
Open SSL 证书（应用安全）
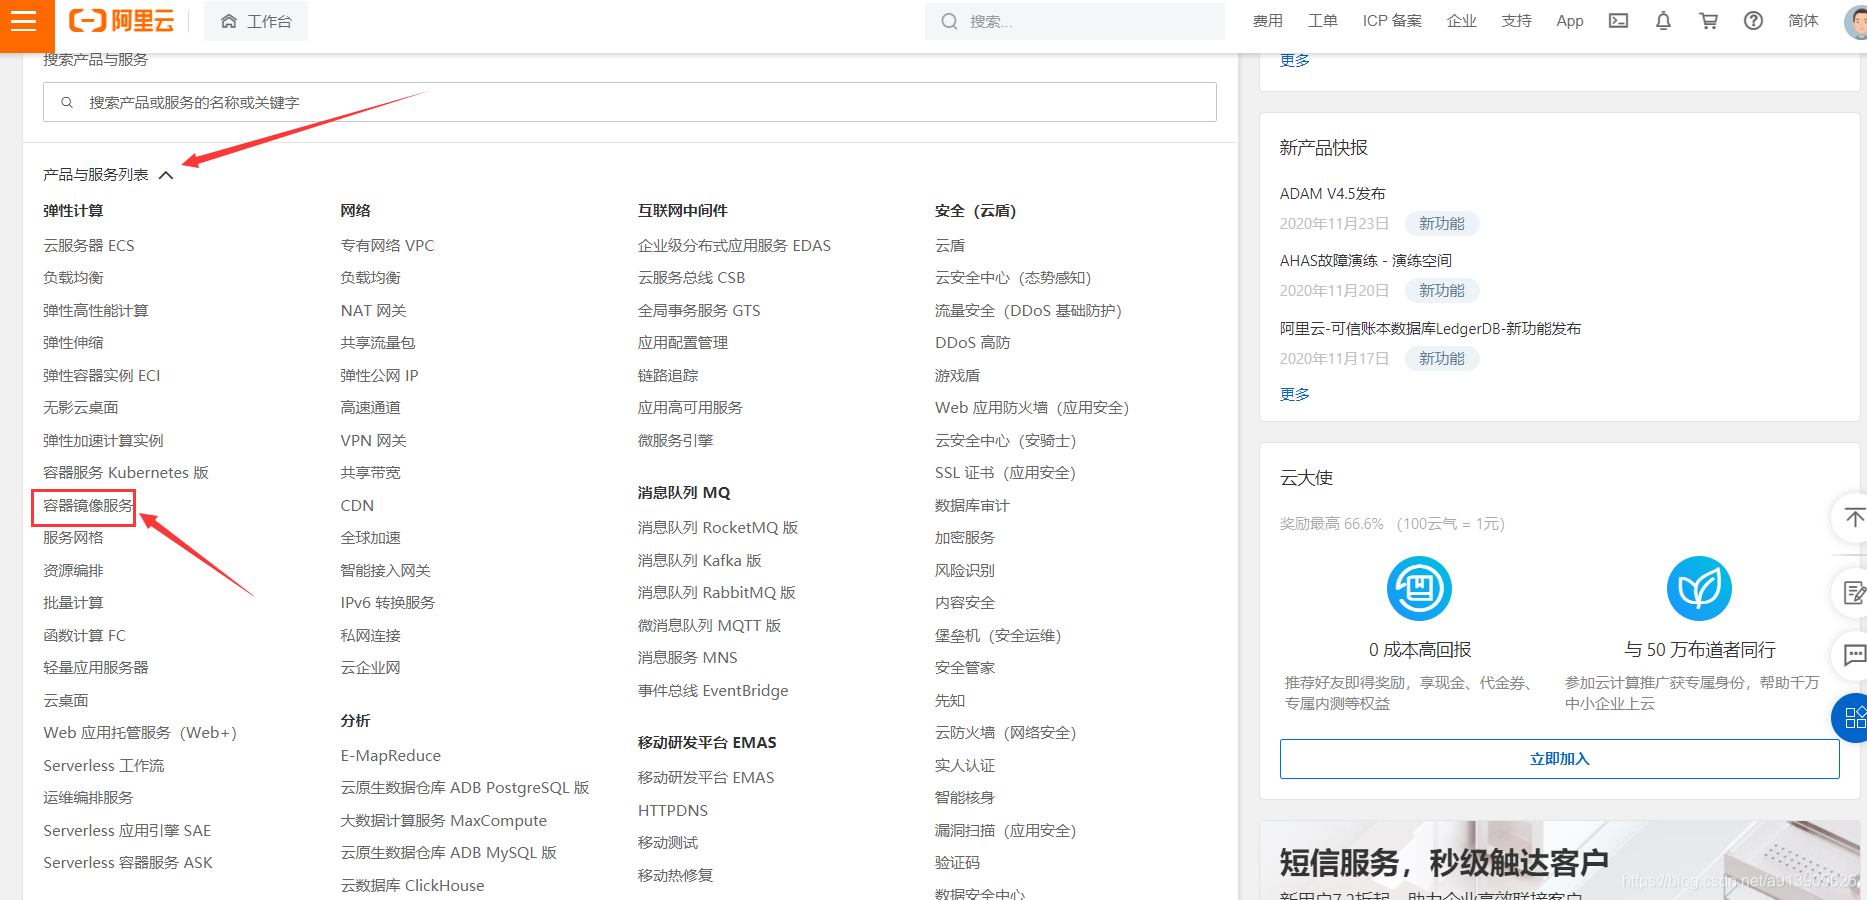1005,472
